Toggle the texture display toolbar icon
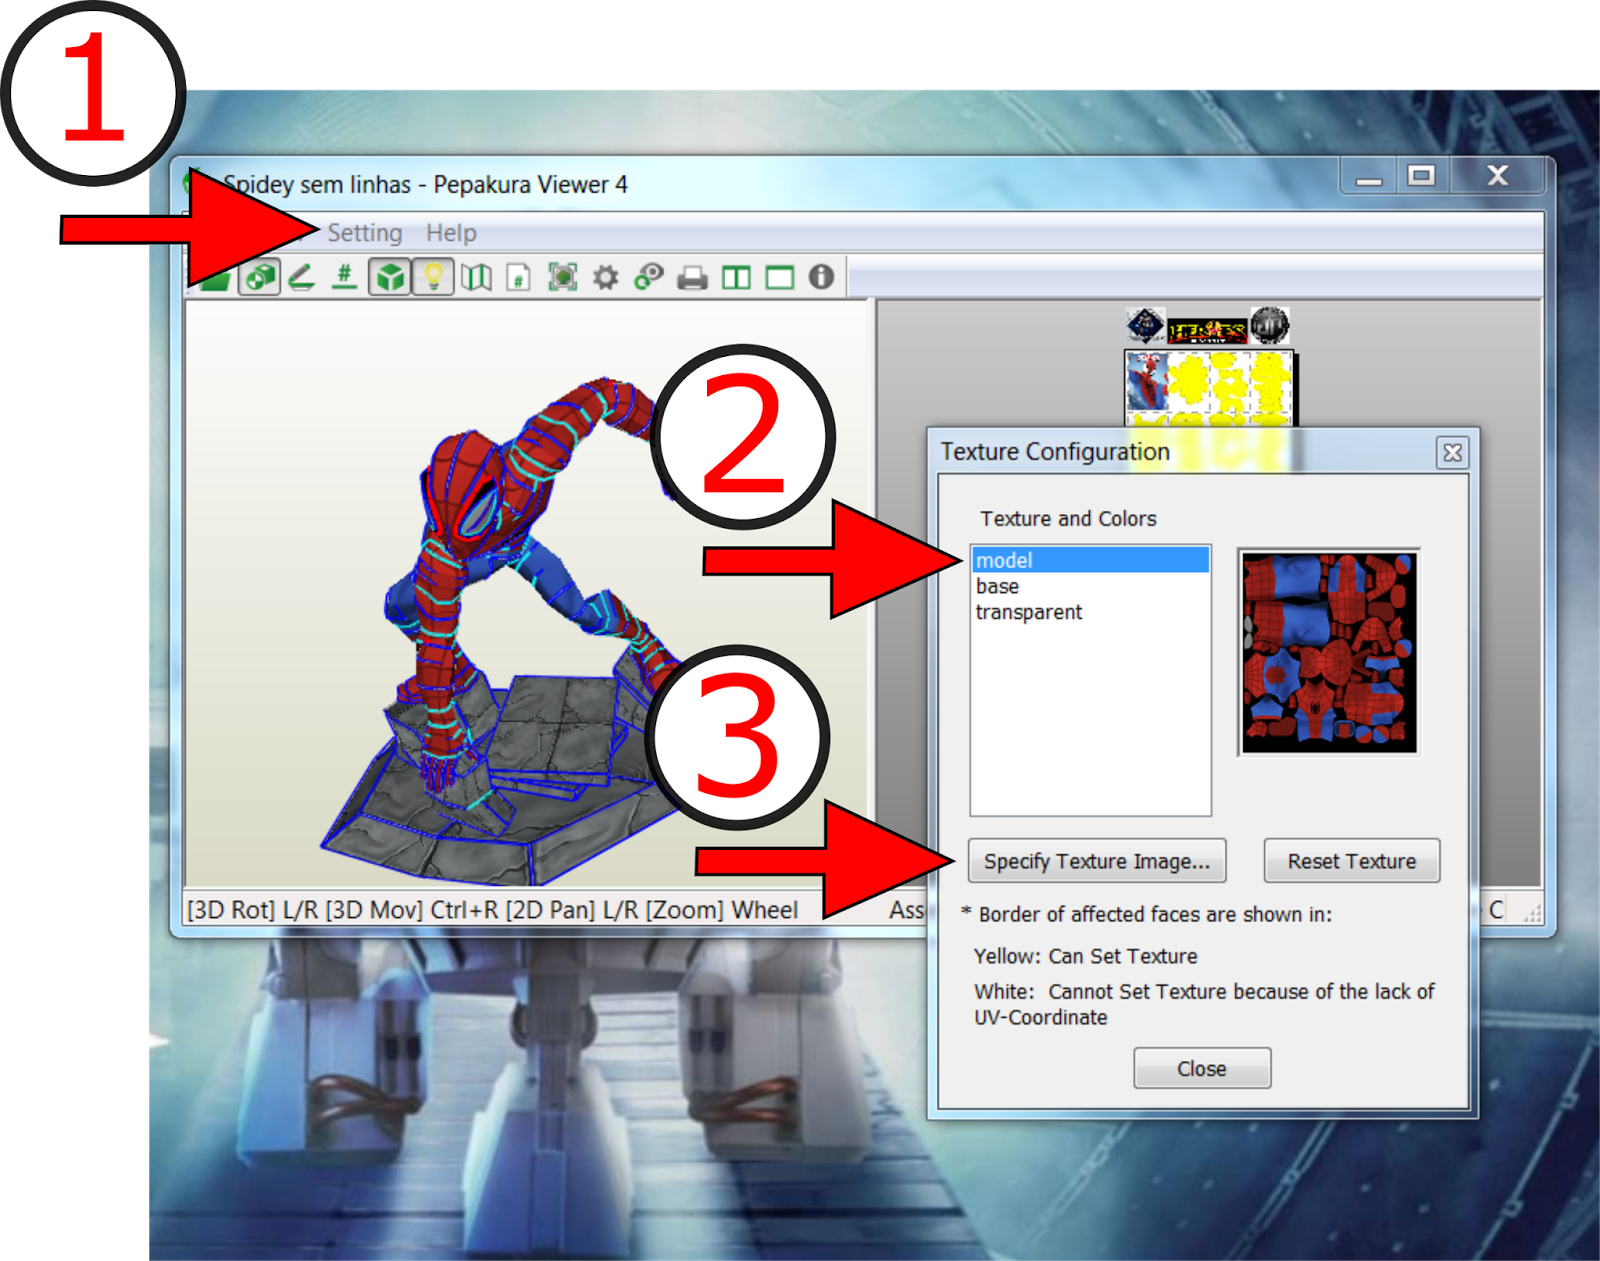The width and height of the screenshot is (1600, 1261). [260, 277]
